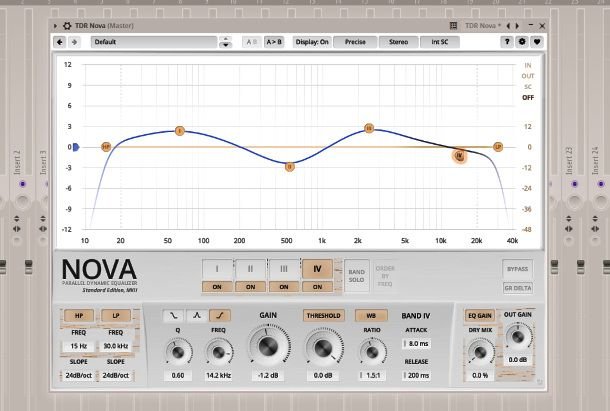Select band IV tab
This screenshot has width=610, height=411.
tap(317, 269)
